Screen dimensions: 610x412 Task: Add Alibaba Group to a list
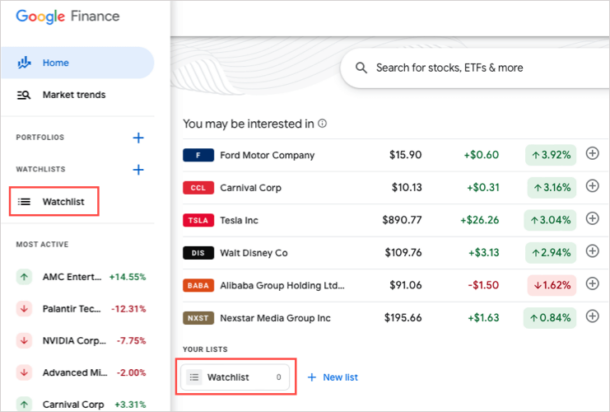coord(592,284)
